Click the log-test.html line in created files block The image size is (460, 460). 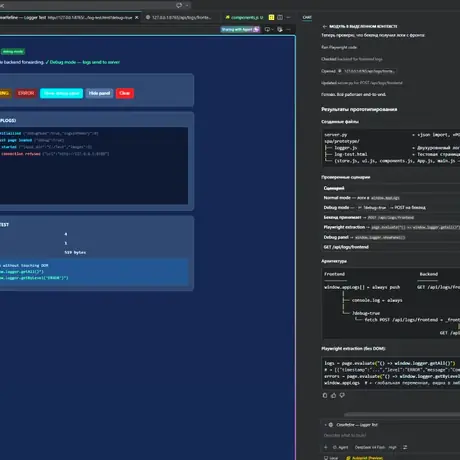[351, 154]
